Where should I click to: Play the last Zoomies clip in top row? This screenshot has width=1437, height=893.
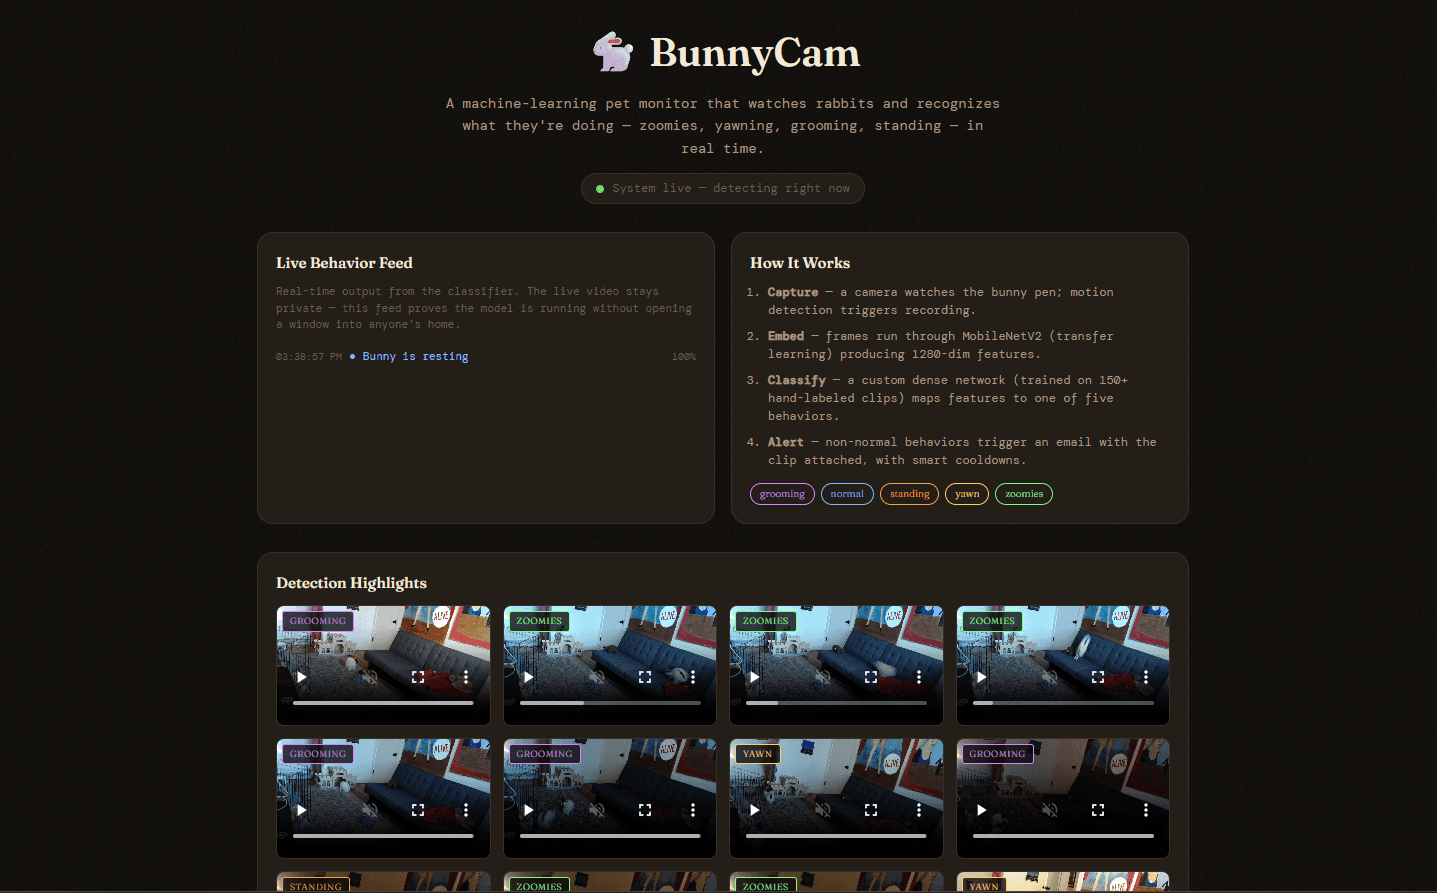[x=981, y=677]
